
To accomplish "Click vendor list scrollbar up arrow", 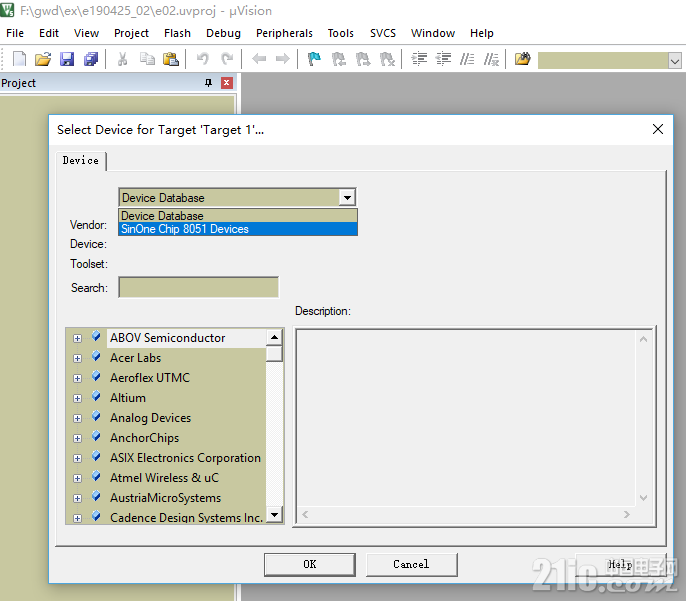I will click(x=274, y=337).
